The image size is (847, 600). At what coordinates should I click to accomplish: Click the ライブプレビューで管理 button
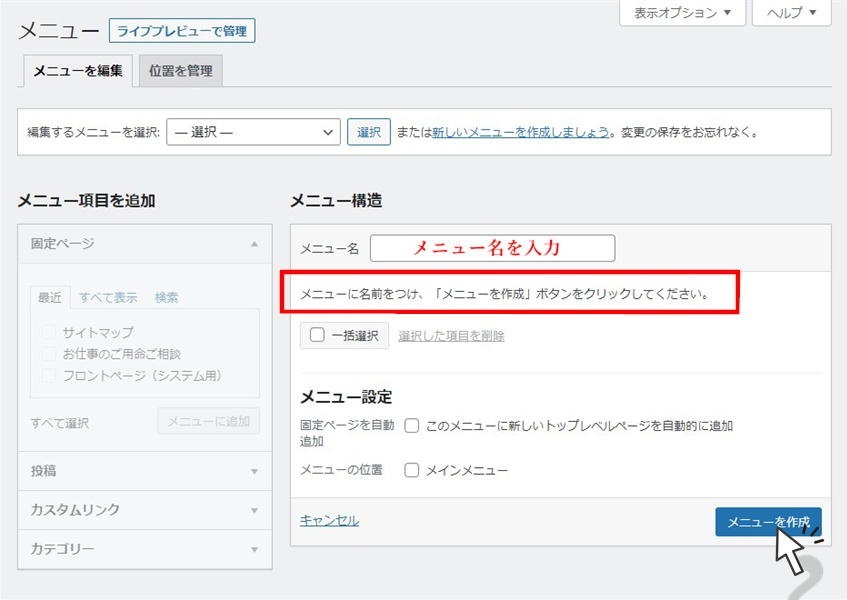coord(182,31)
